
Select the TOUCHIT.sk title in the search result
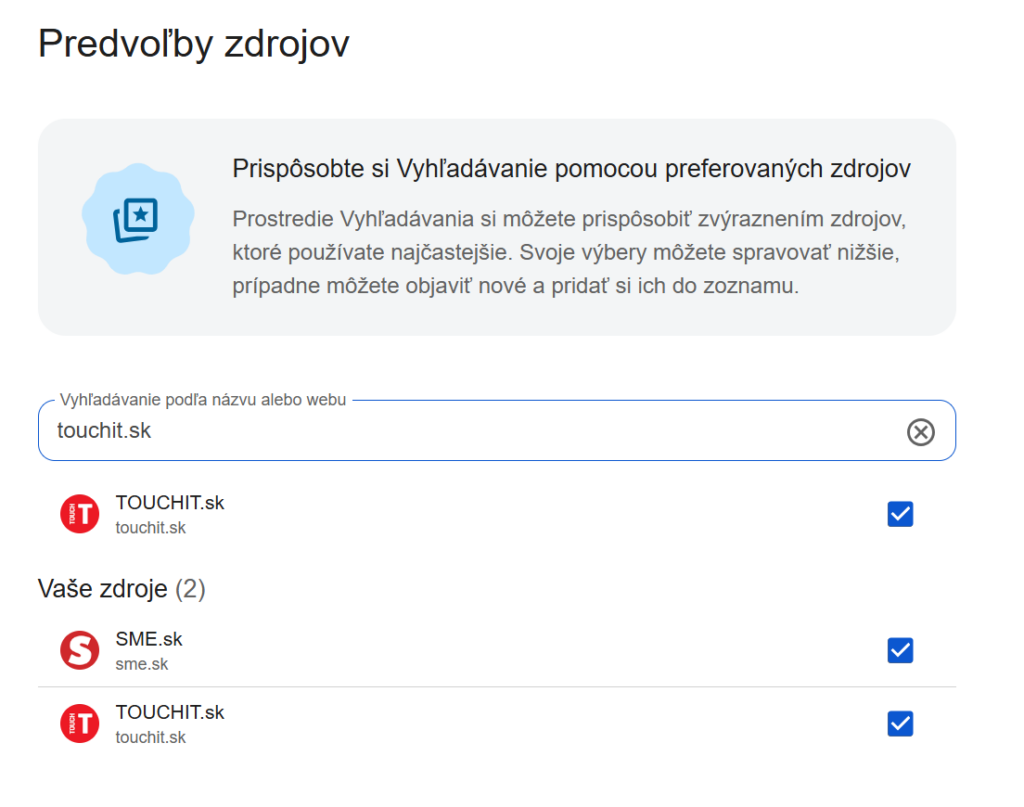pyautogui.click(x=170, y=502)
